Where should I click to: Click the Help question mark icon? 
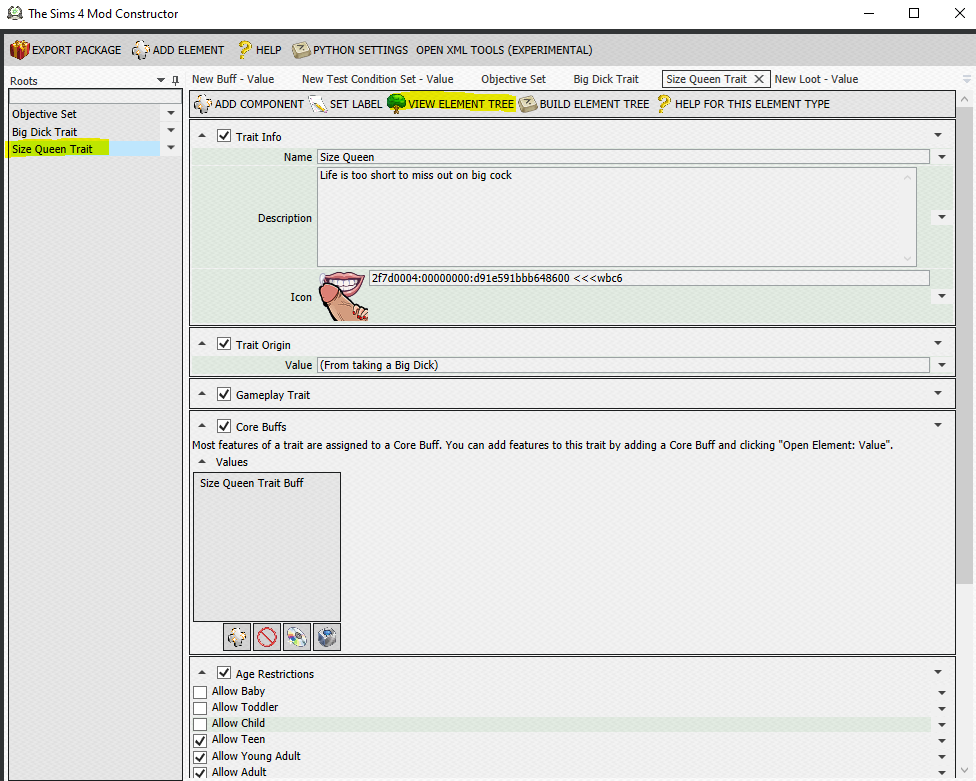(245, 50)
